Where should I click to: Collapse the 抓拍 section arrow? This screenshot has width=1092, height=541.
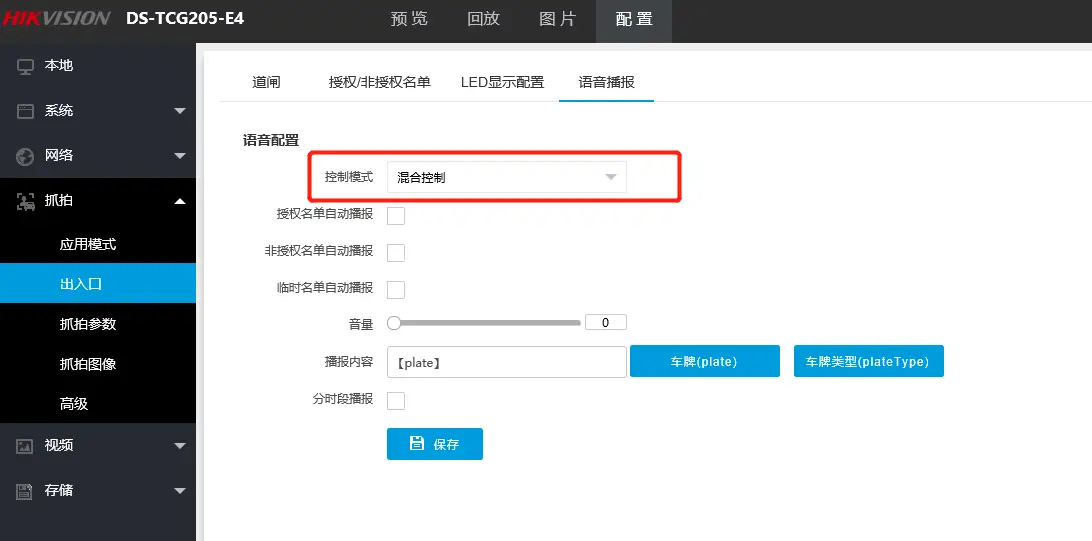180,201
